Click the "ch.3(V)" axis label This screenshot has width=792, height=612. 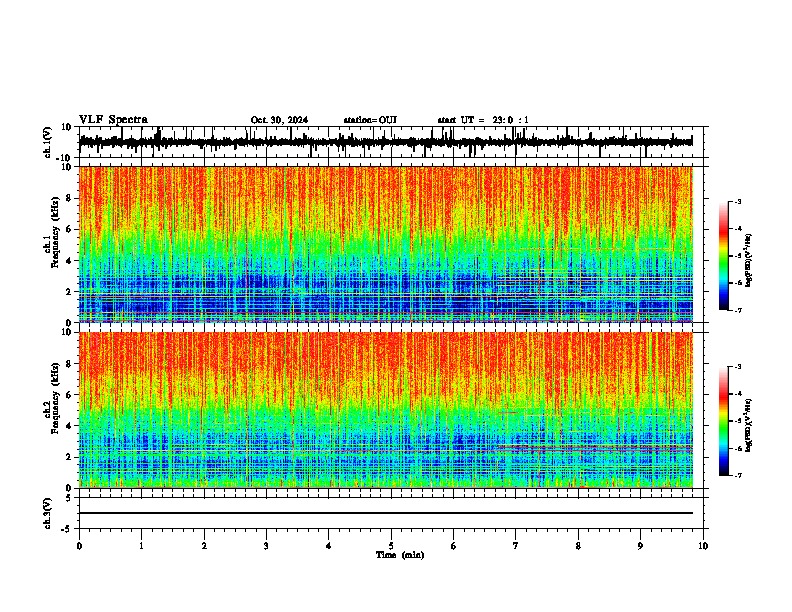pyautogui.click(x=48, y=513)
